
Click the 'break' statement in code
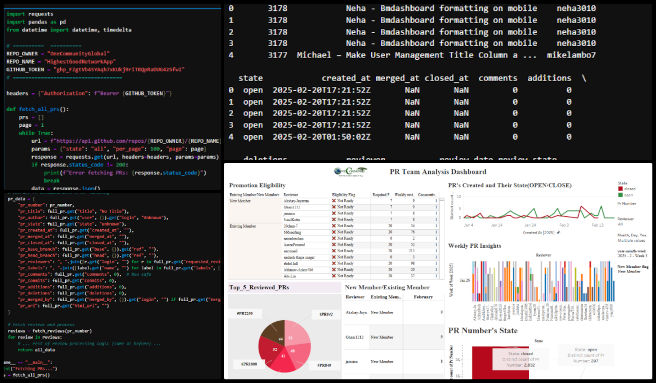click(x=51, y=180)
